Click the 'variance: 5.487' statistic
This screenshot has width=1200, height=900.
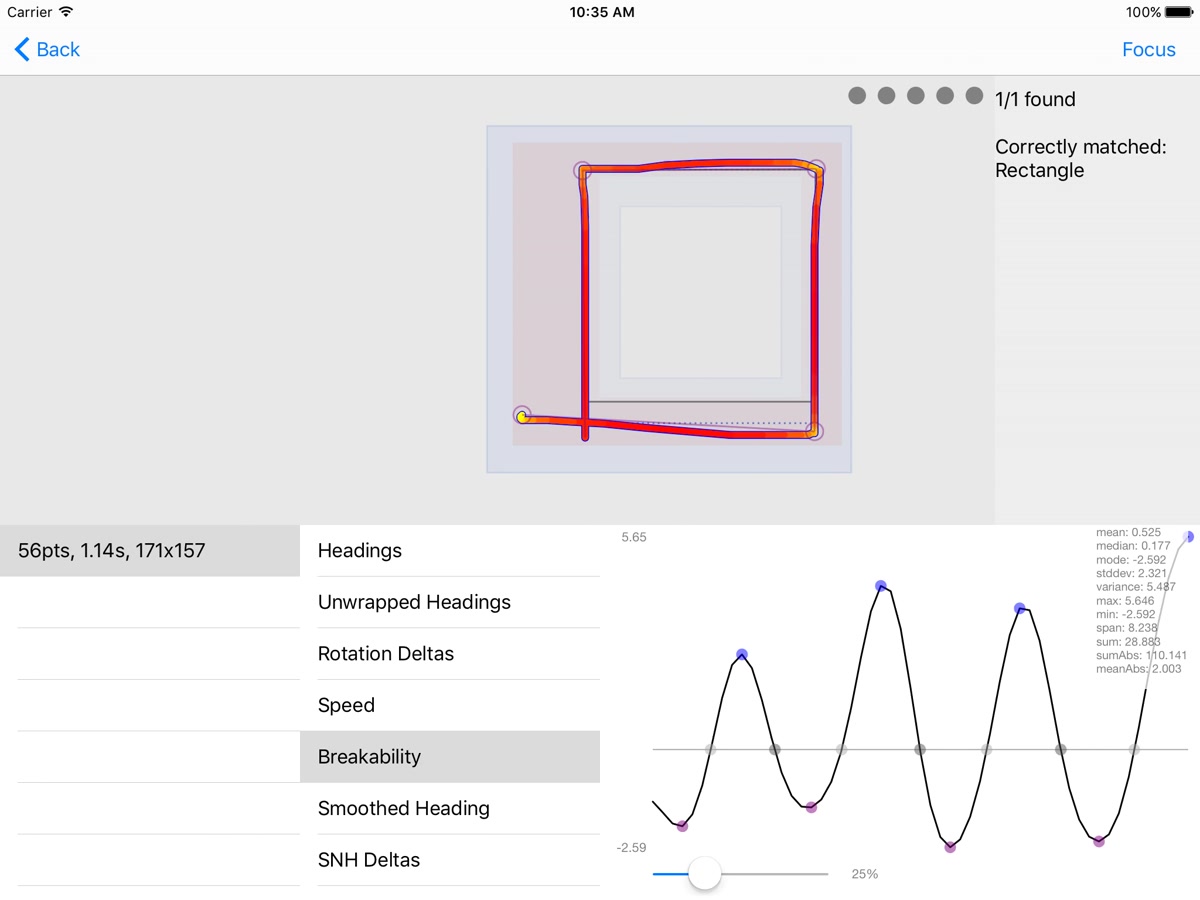tap(1134, 587)
